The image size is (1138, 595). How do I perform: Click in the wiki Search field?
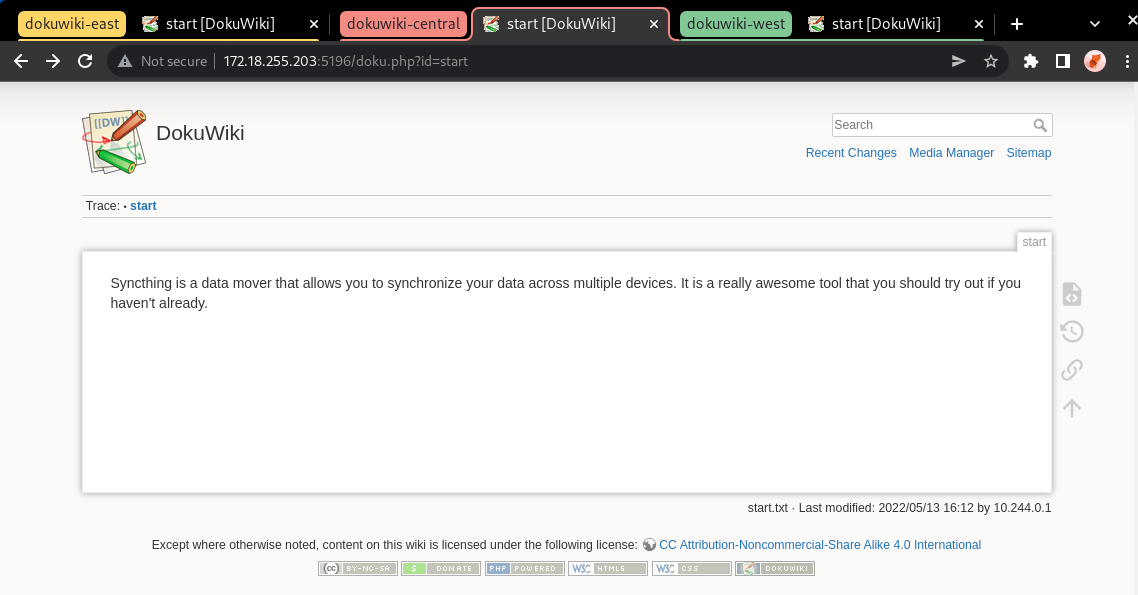click(930, 125)
